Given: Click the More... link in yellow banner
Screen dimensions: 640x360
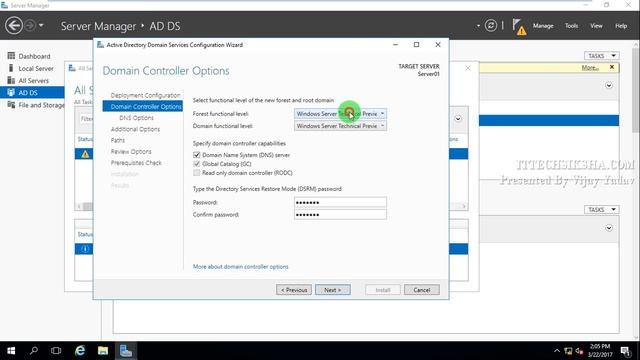Looking at the screenshot, I should click(x=590, y=68).
